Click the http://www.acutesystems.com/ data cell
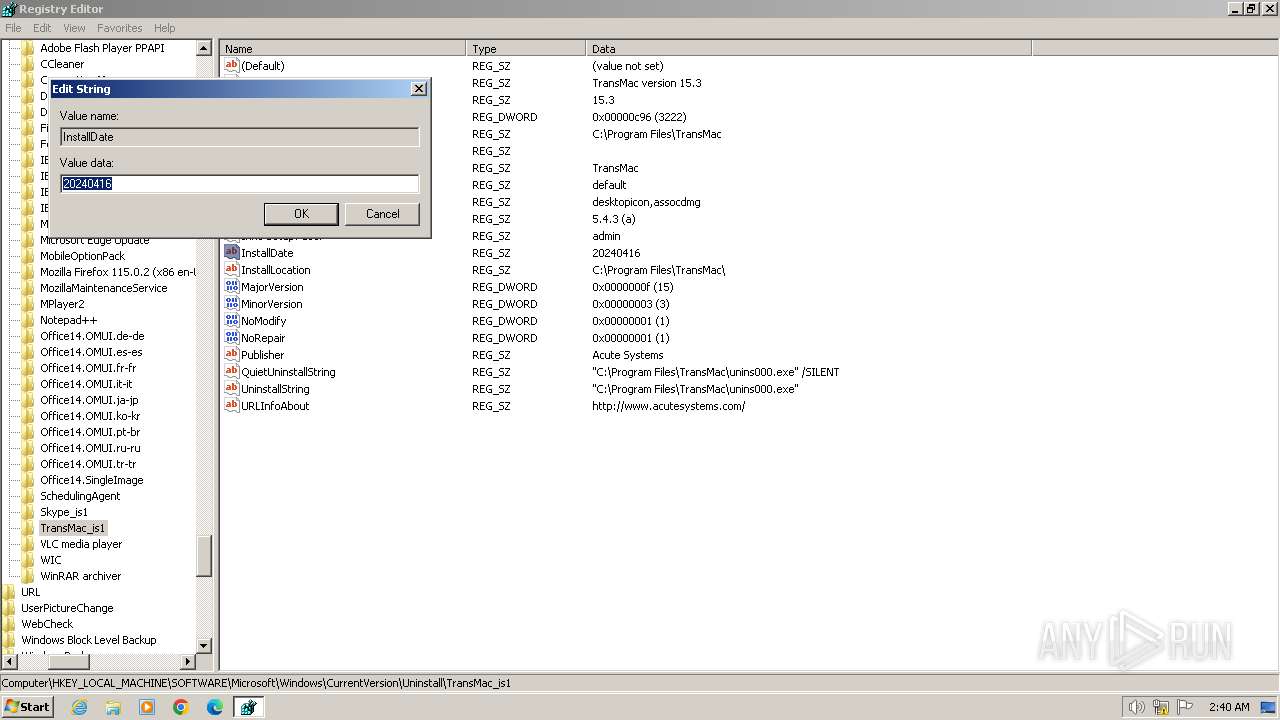The height and width of the screenshot is (720, 1280). (668, 406)
